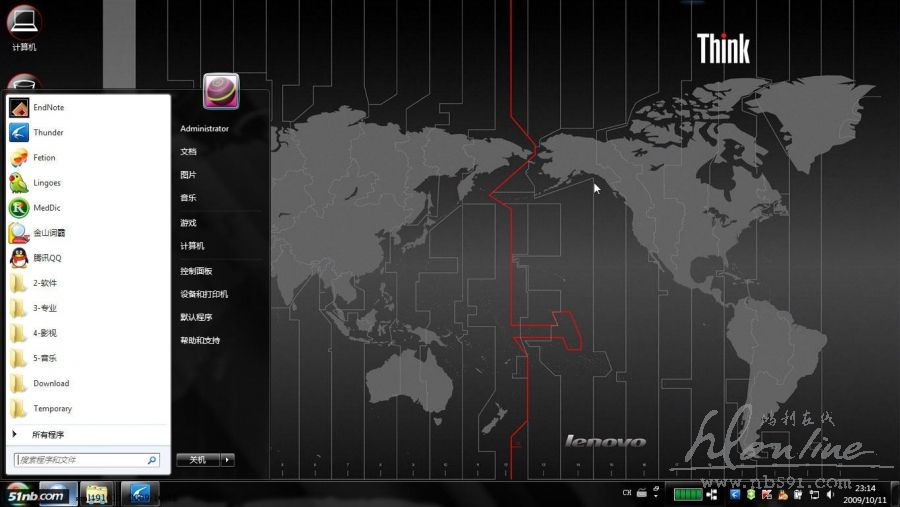Open 游戏 (Games) link
This screenshot has width=900, height=507.
point(188,223)
